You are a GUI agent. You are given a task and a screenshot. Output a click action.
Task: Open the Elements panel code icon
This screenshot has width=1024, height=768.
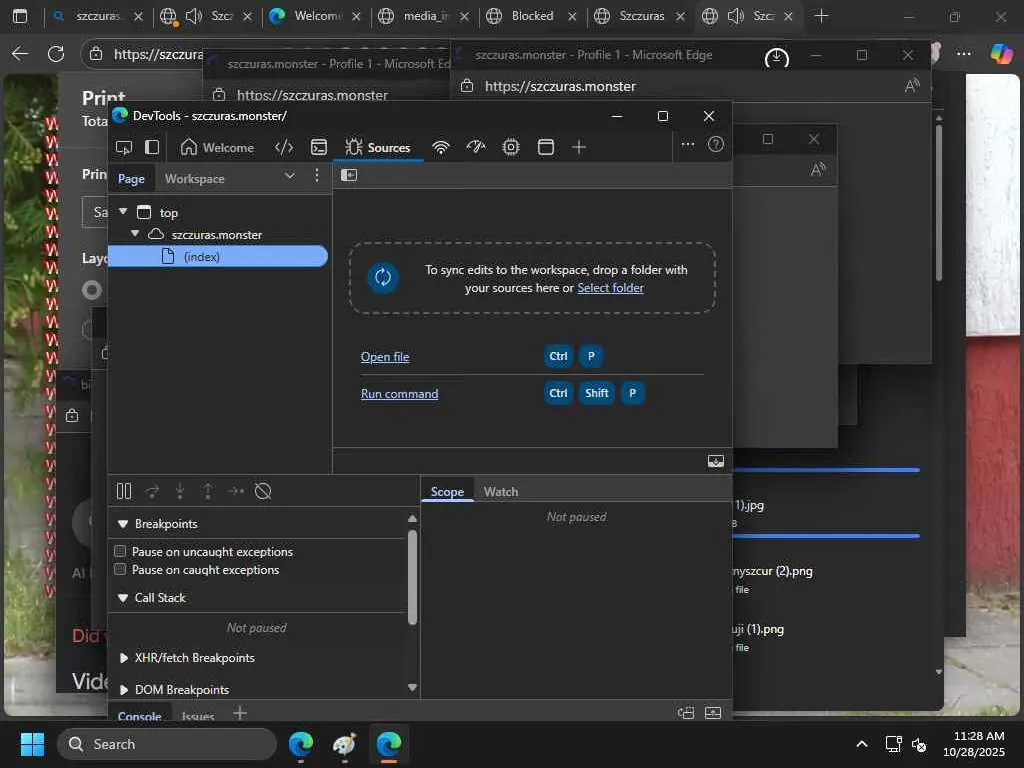(x=284, y=147)
